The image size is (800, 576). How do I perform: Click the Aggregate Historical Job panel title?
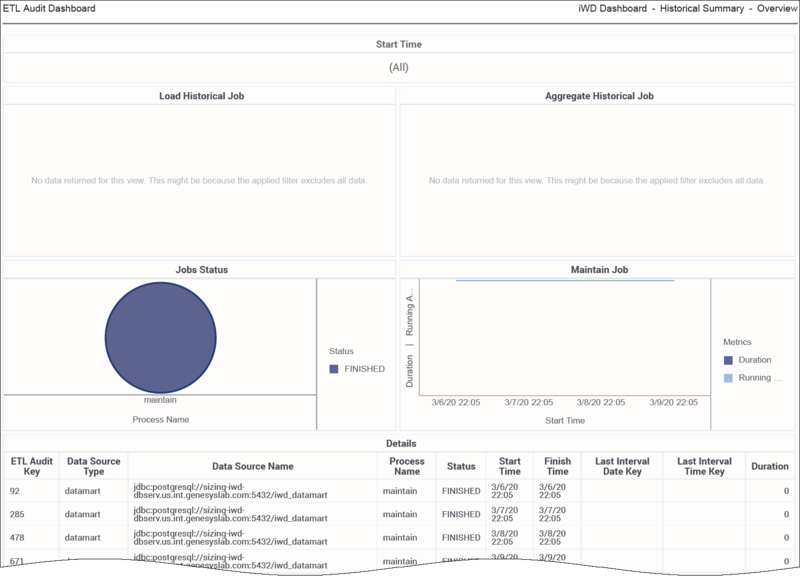click(x=599, y=96)
